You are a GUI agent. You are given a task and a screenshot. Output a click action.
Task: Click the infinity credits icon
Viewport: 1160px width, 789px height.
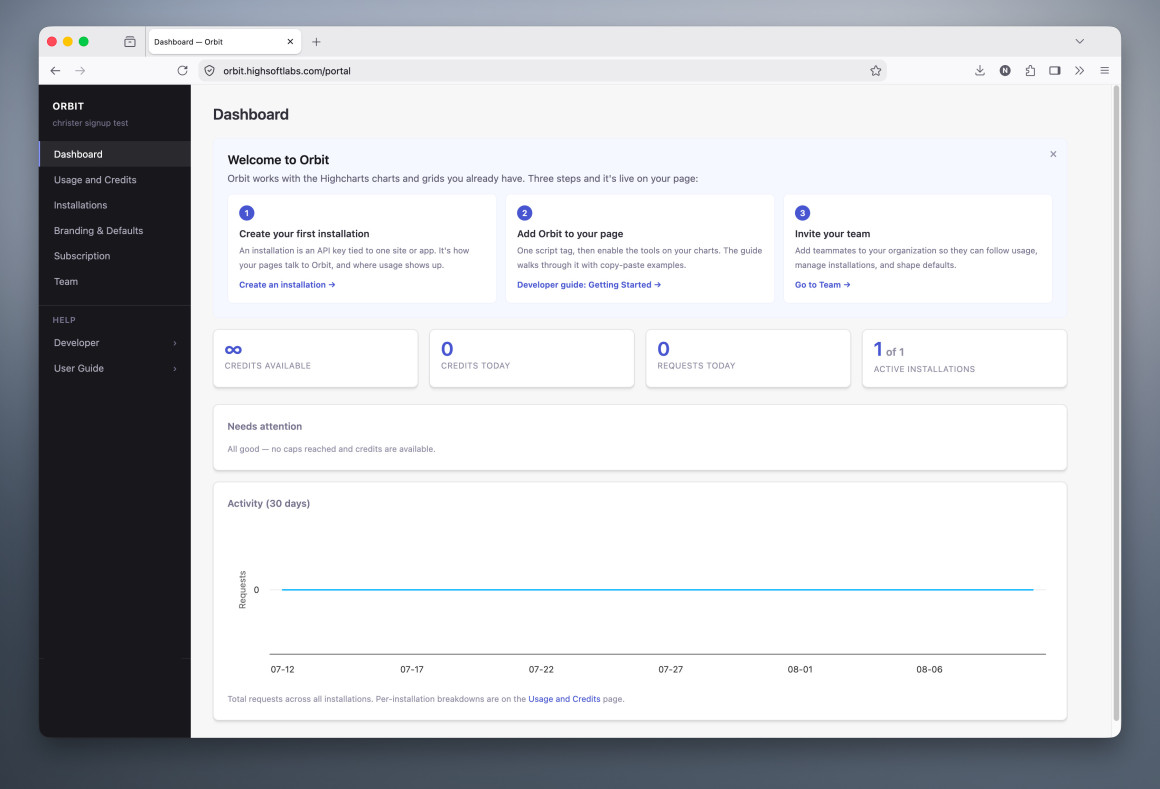coord(233,350)
